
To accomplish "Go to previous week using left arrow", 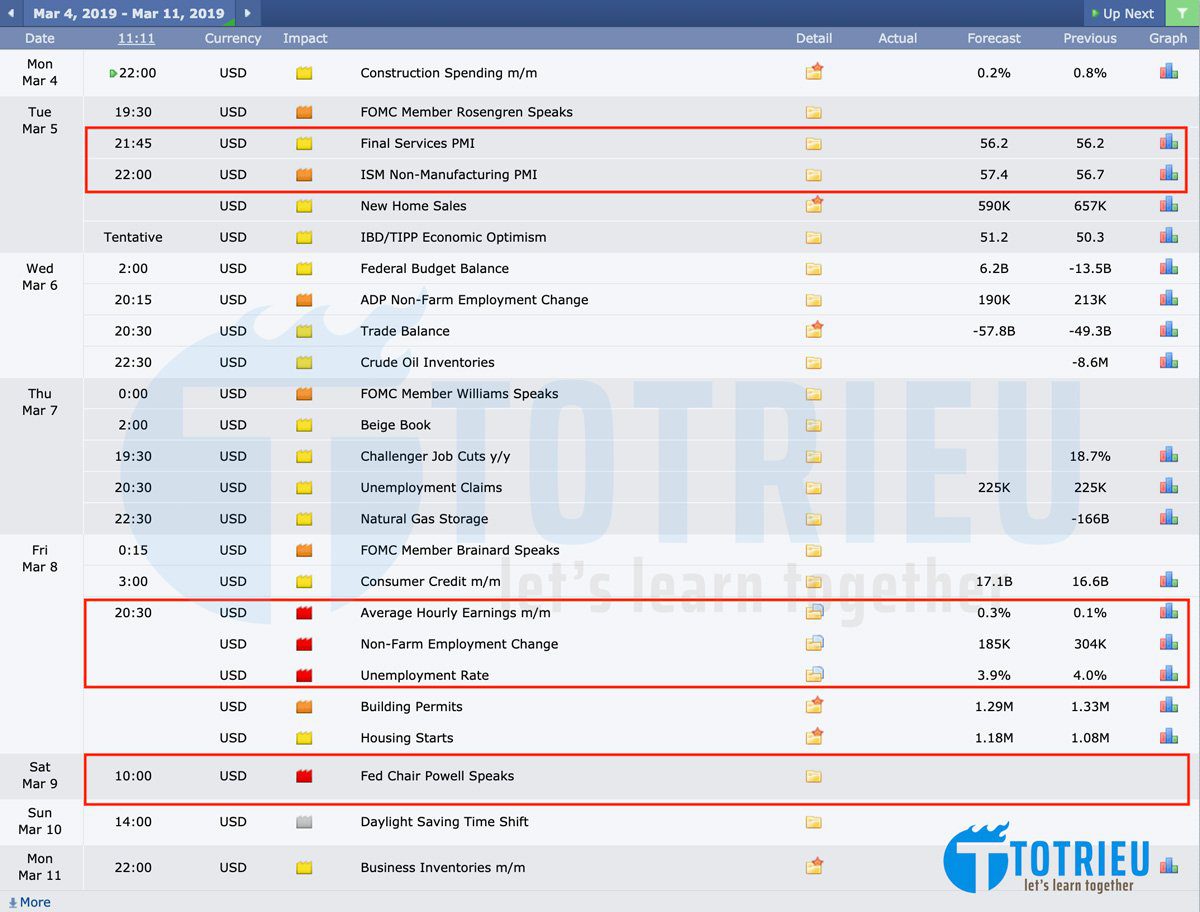I will 10,13.
